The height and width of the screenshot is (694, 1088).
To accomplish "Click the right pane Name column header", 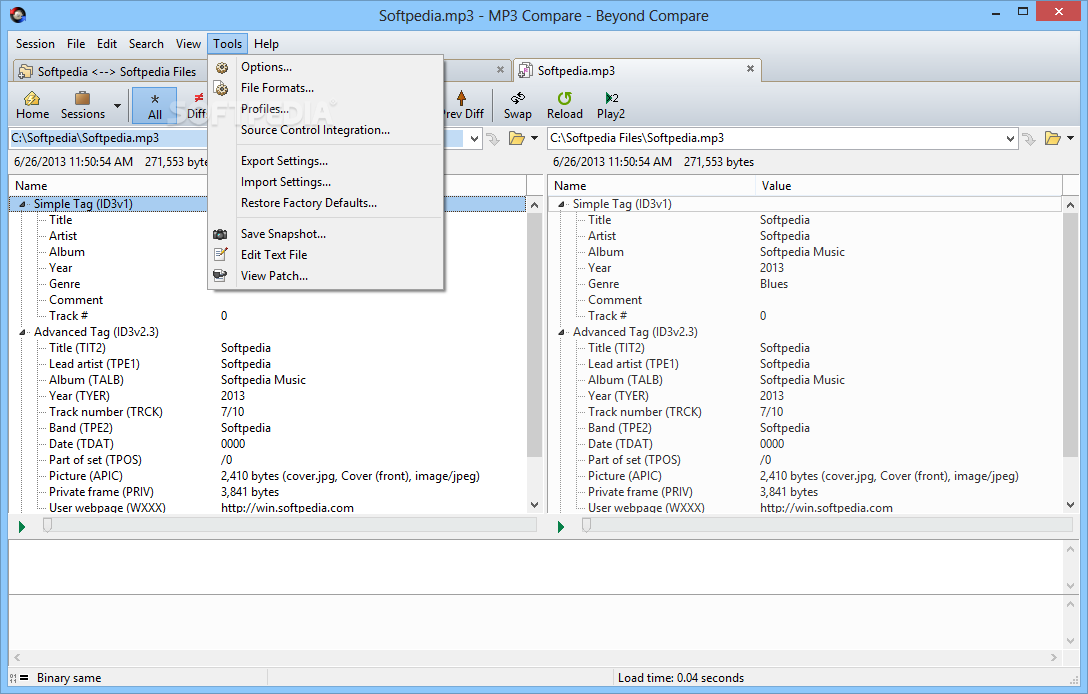I will pos(652,186).
